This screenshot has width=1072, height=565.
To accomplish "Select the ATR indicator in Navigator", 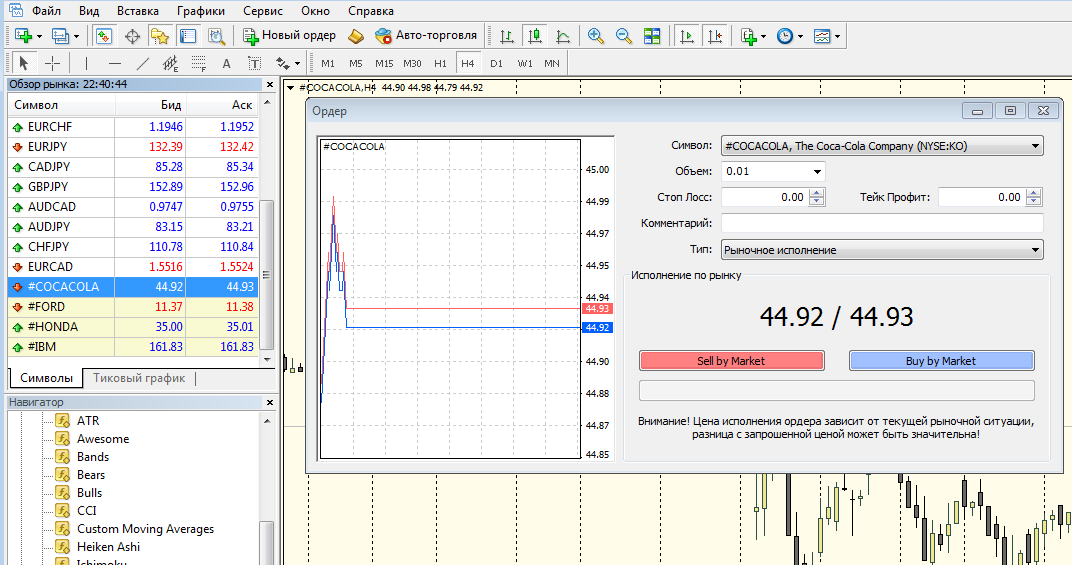I will pyautogui.click(x=88, y=421).
